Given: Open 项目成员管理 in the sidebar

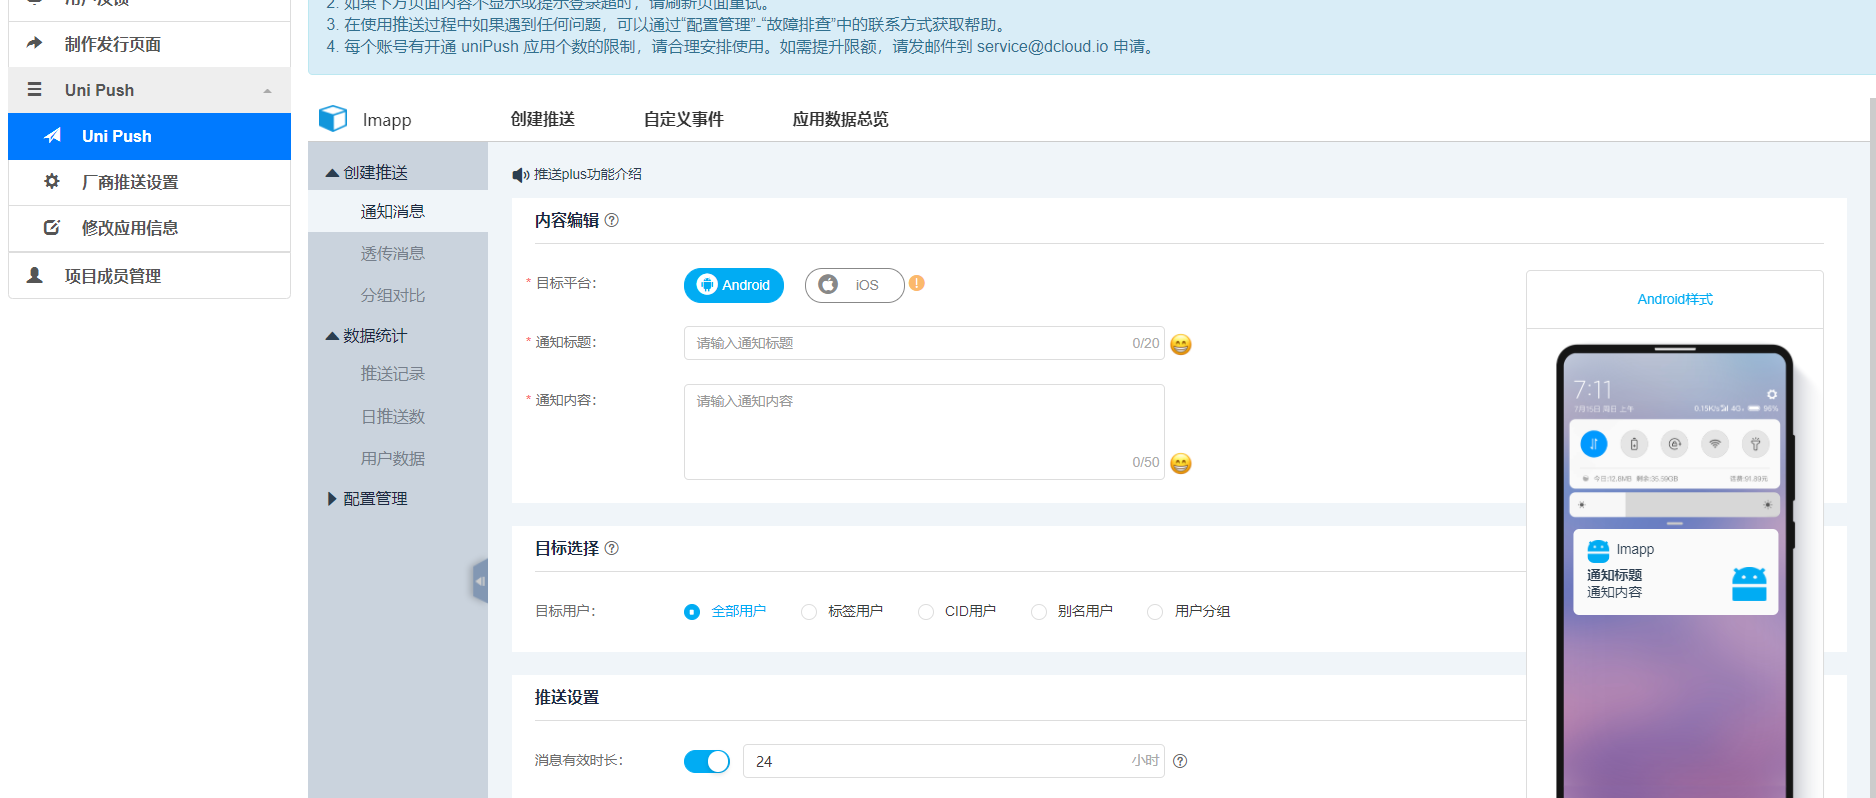Looking at the screenshot, I should (149, 276).
